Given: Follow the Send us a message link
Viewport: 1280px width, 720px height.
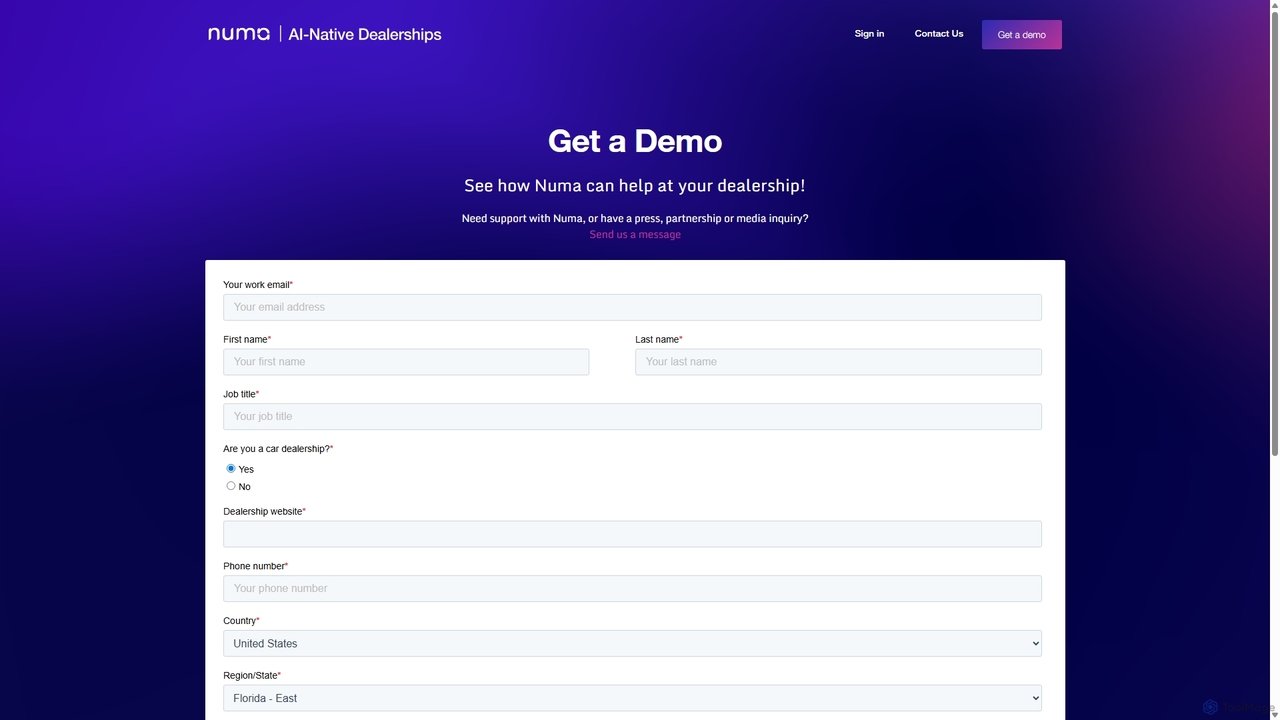Looking at the screenshot, I should [635, 234].
